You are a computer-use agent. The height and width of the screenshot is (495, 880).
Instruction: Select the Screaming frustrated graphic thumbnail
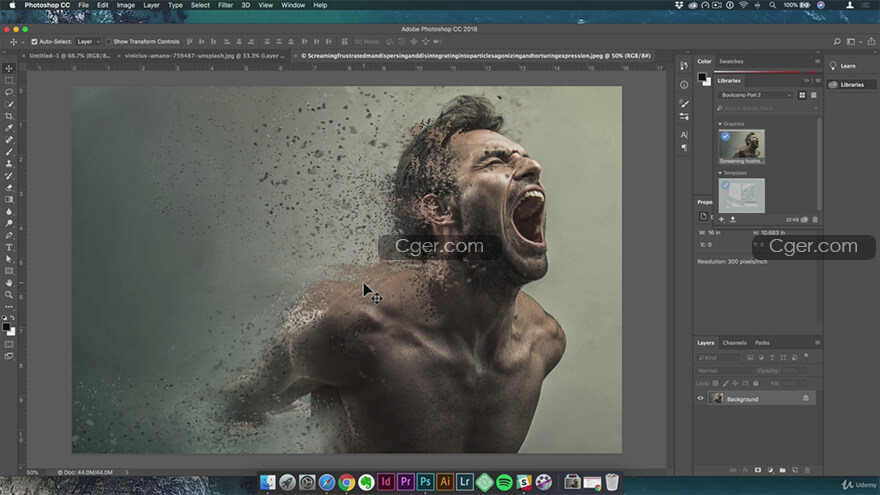click(x=741, y=145)
